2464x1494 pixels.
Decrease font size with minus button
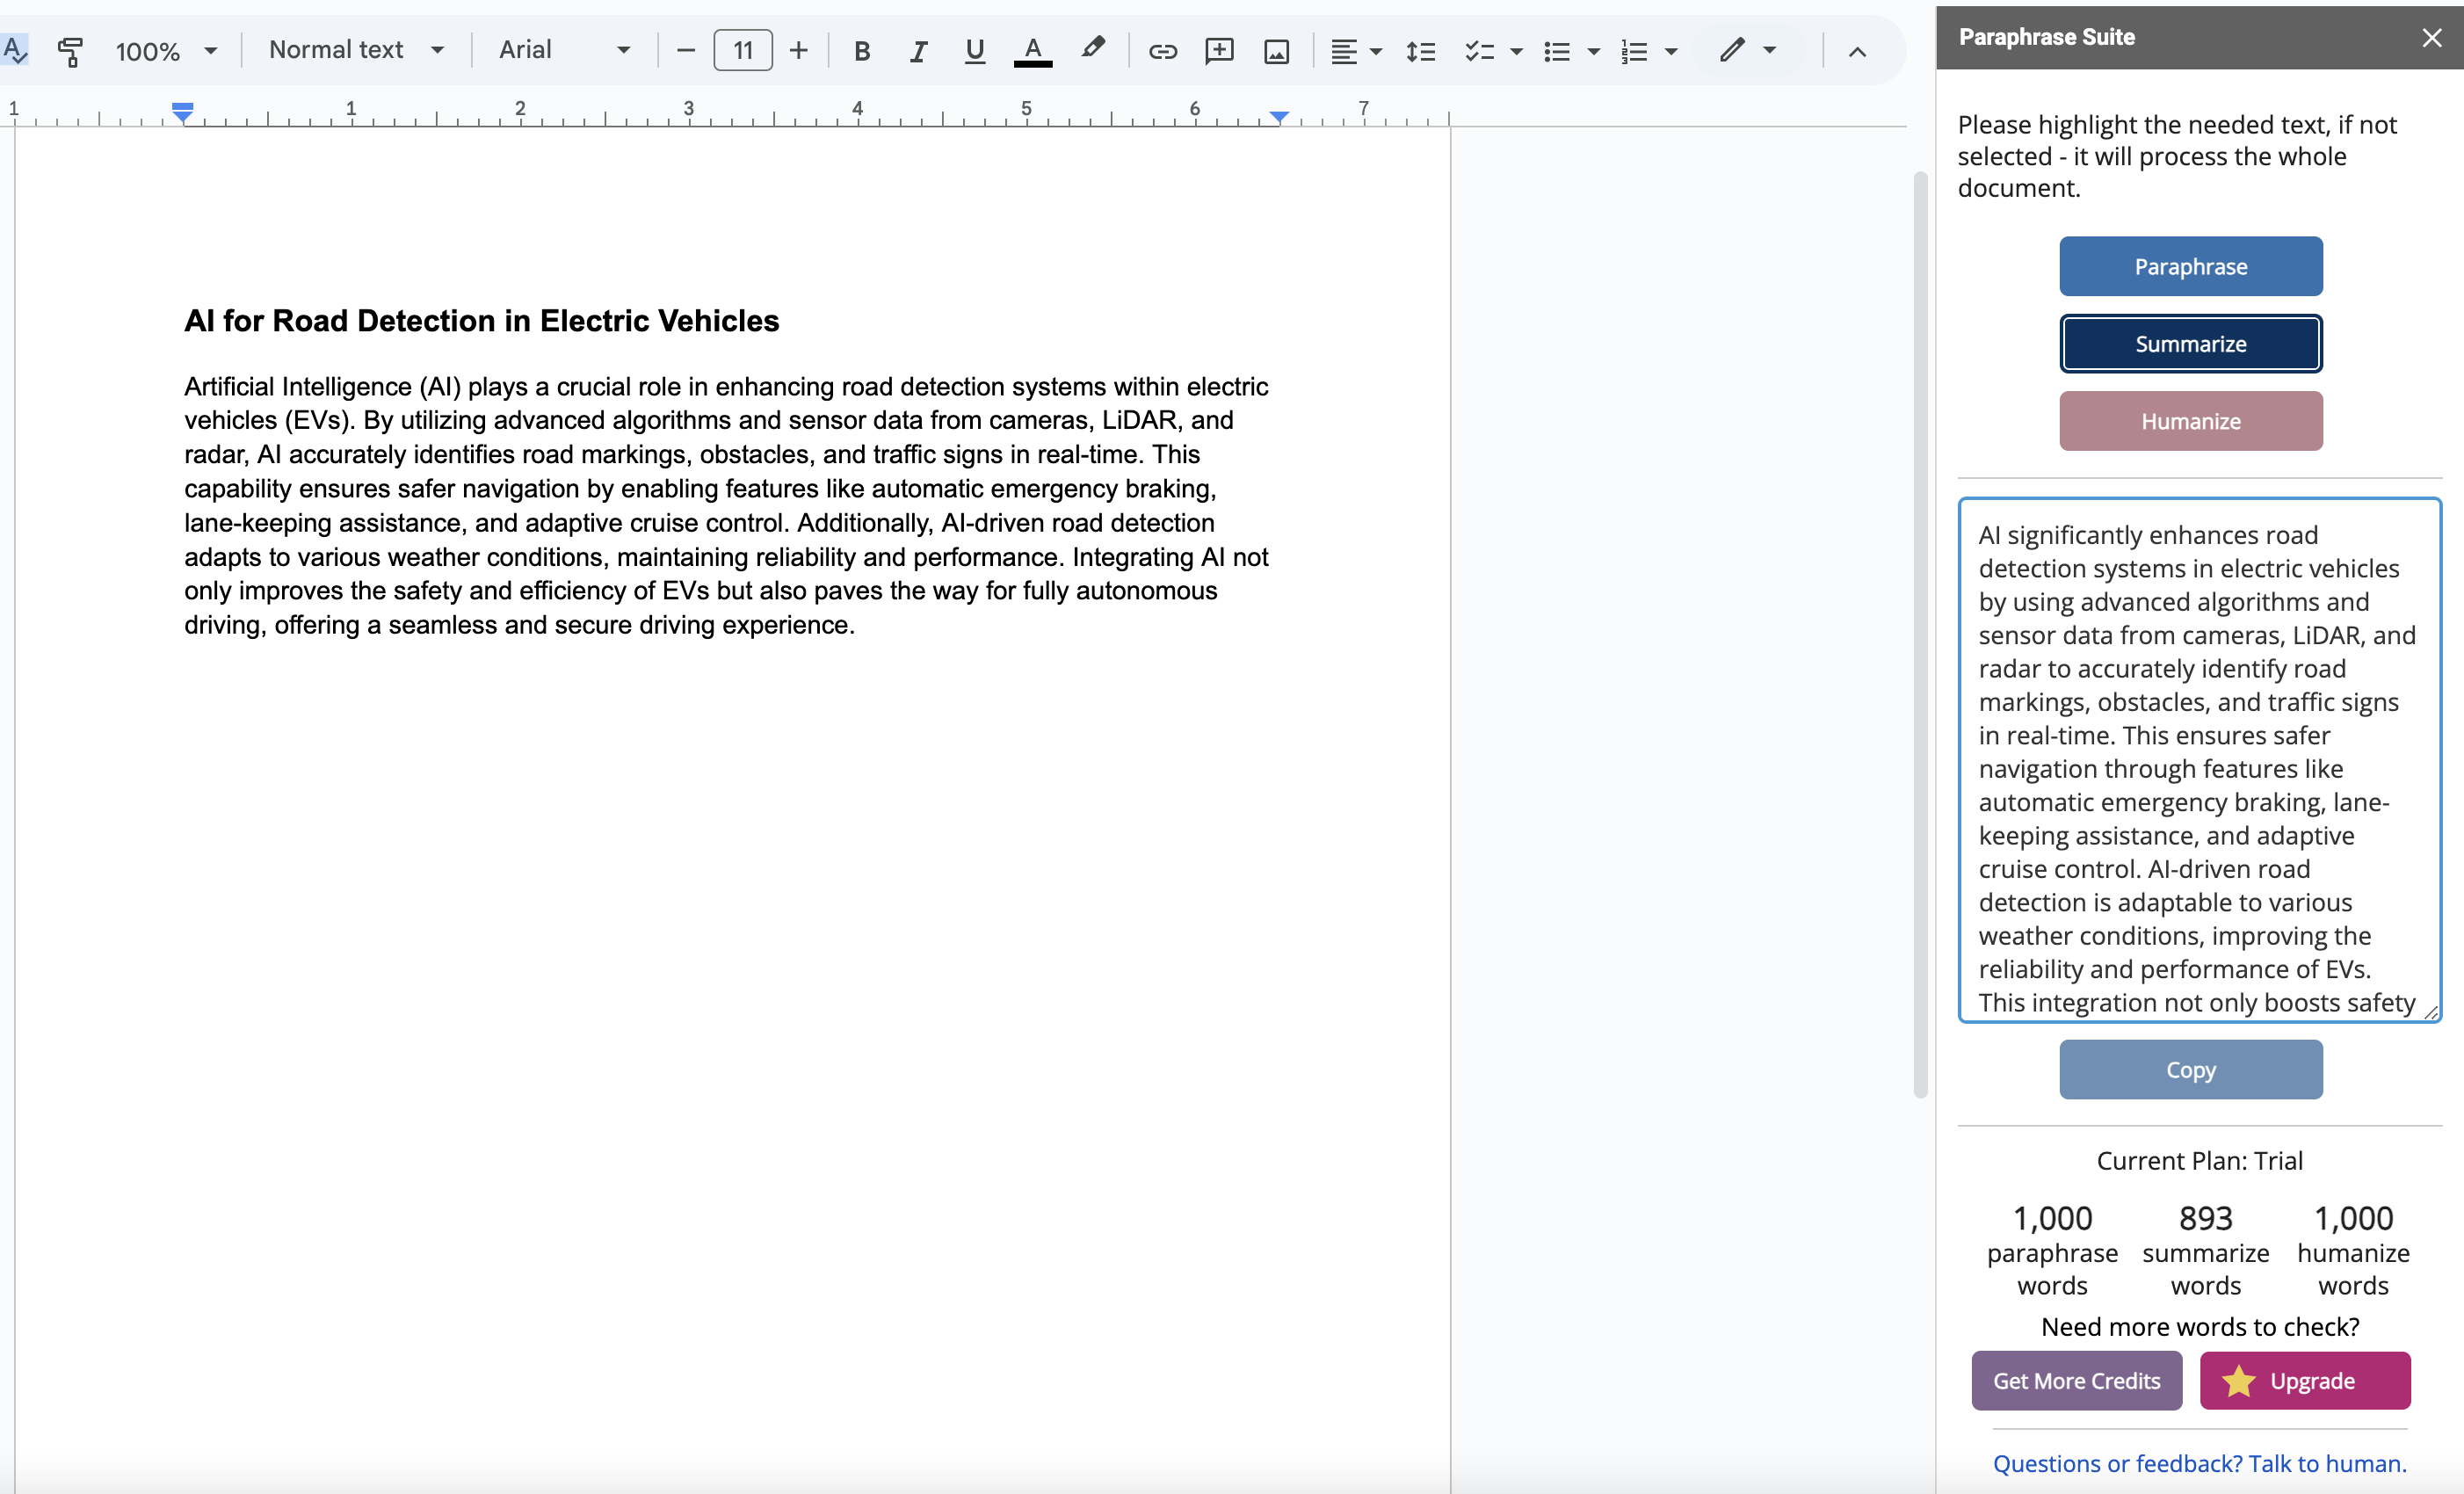[x=686, y=50]
